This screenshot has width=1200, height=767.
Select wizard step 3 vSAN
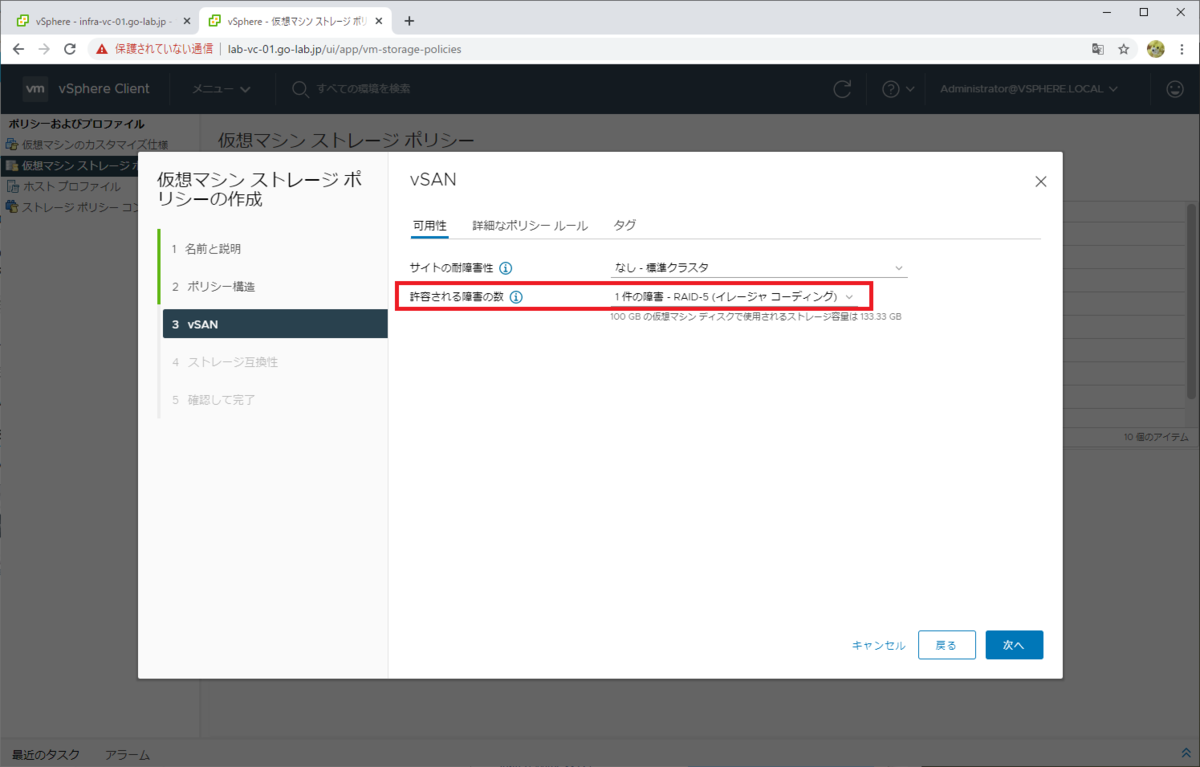pos(275,324)
